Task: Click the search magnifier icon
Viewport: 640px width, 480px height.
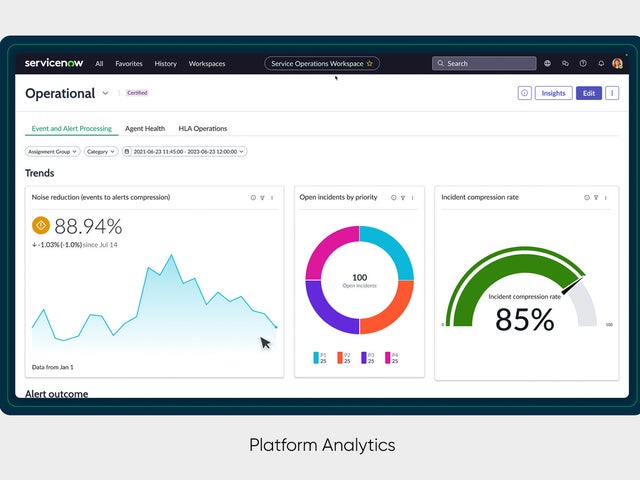Action: click(x=440, y=63)
